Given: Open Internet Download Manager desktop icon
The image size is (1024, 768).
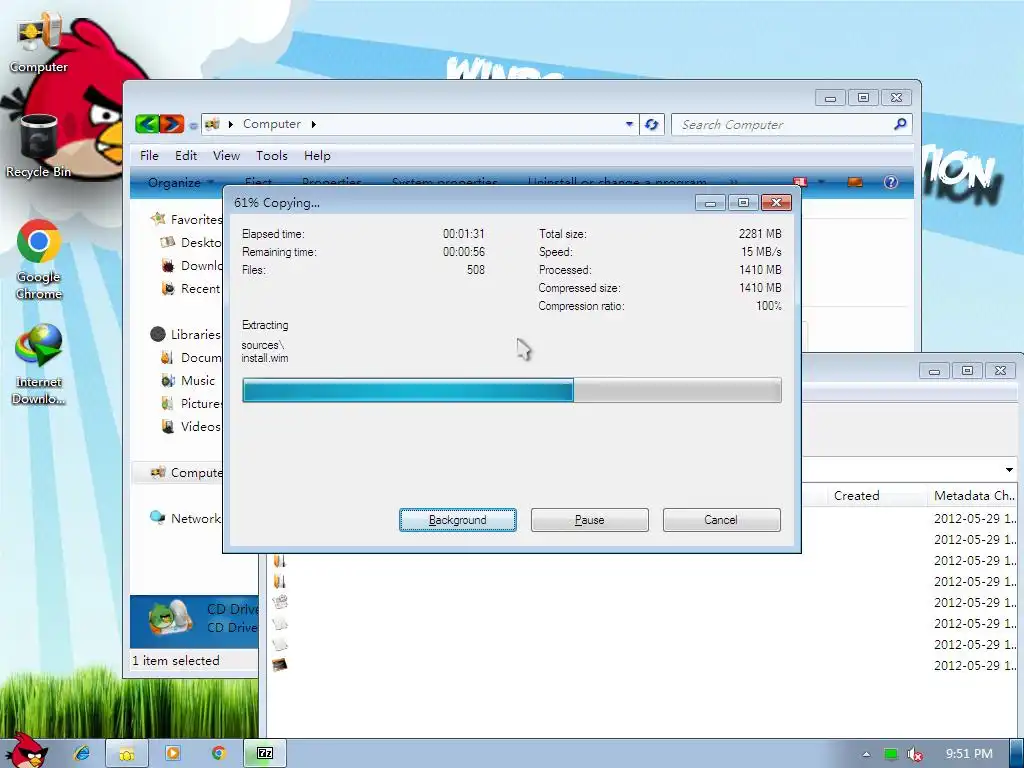Looking at the screenshot, I should pos(39,364).
